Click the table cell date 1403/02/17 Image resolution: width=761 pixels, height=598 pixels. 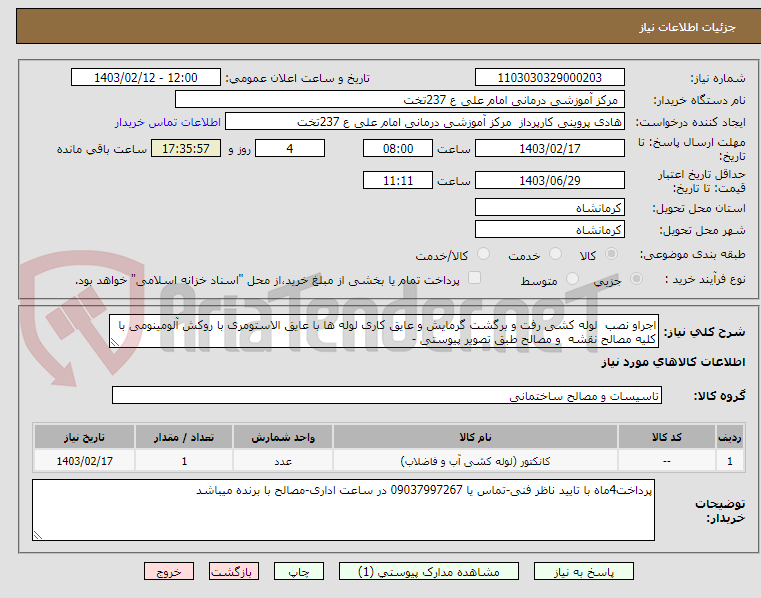pos(84,461)
